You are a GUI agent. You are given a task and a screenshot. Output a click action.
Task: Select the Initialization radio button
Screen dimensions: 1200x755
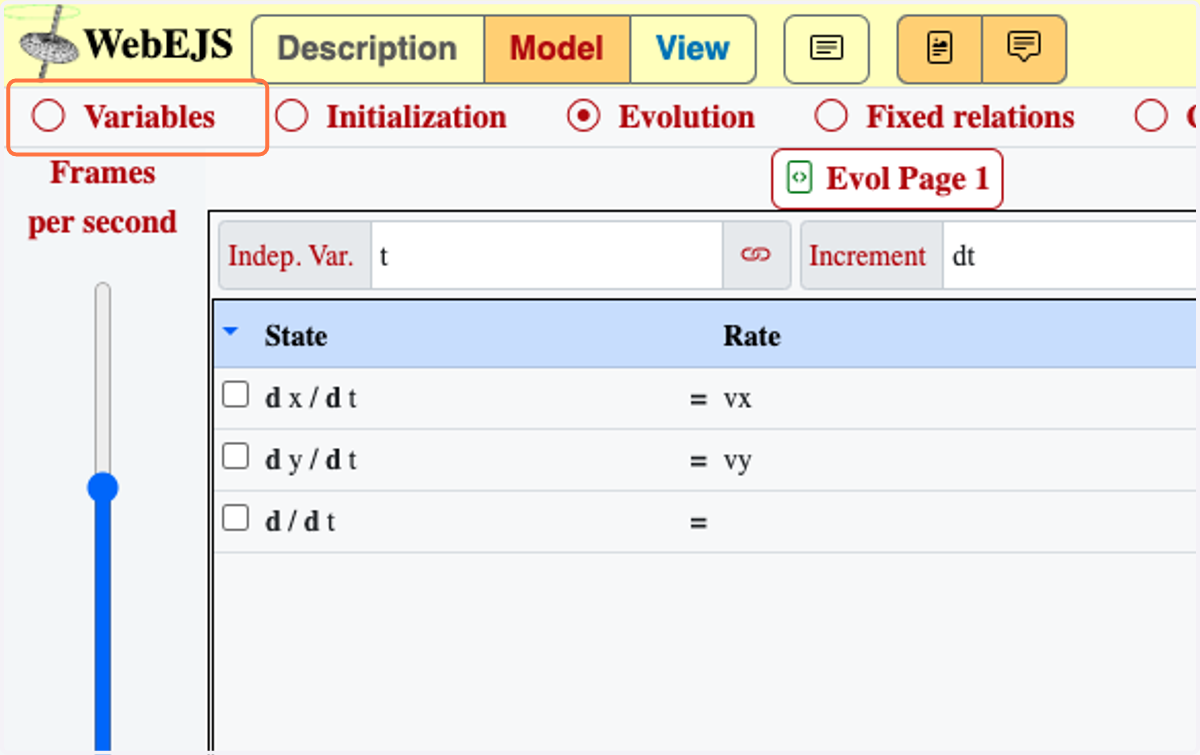click(291, 117)
